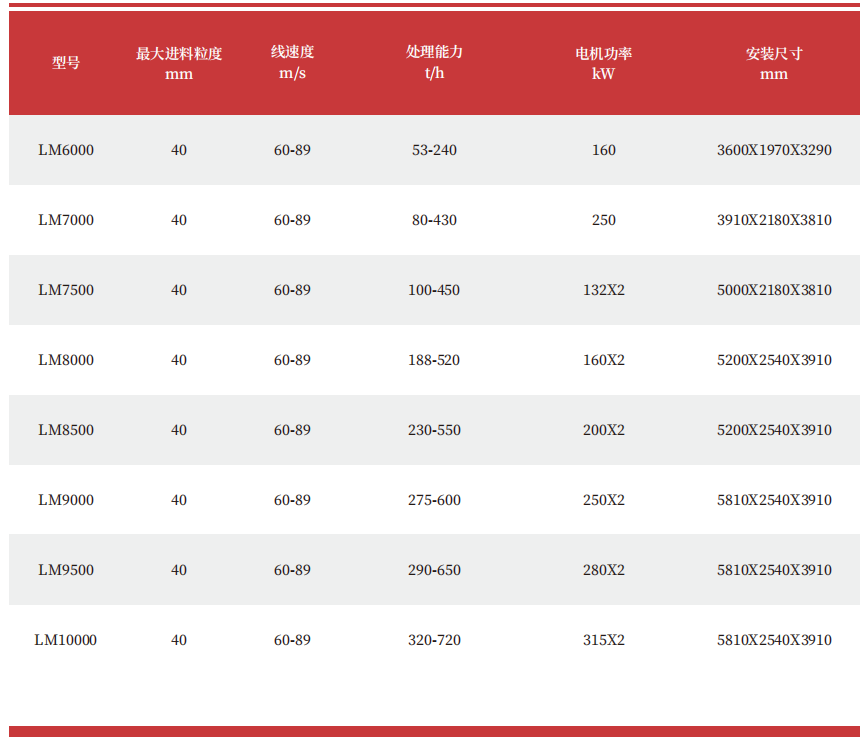
Task: Select the 安装尺寸 mm header
Action: [x=774, y=63]
